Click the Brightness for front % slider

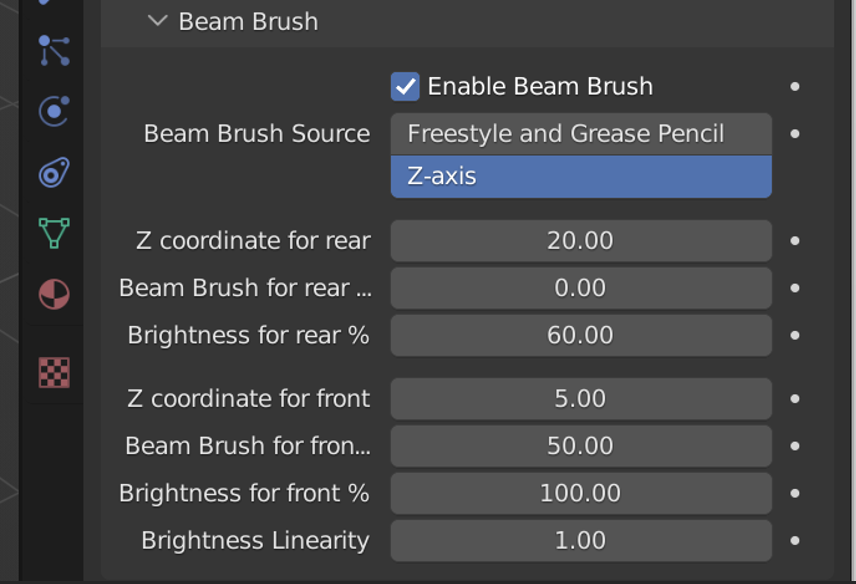pos(581,493)
